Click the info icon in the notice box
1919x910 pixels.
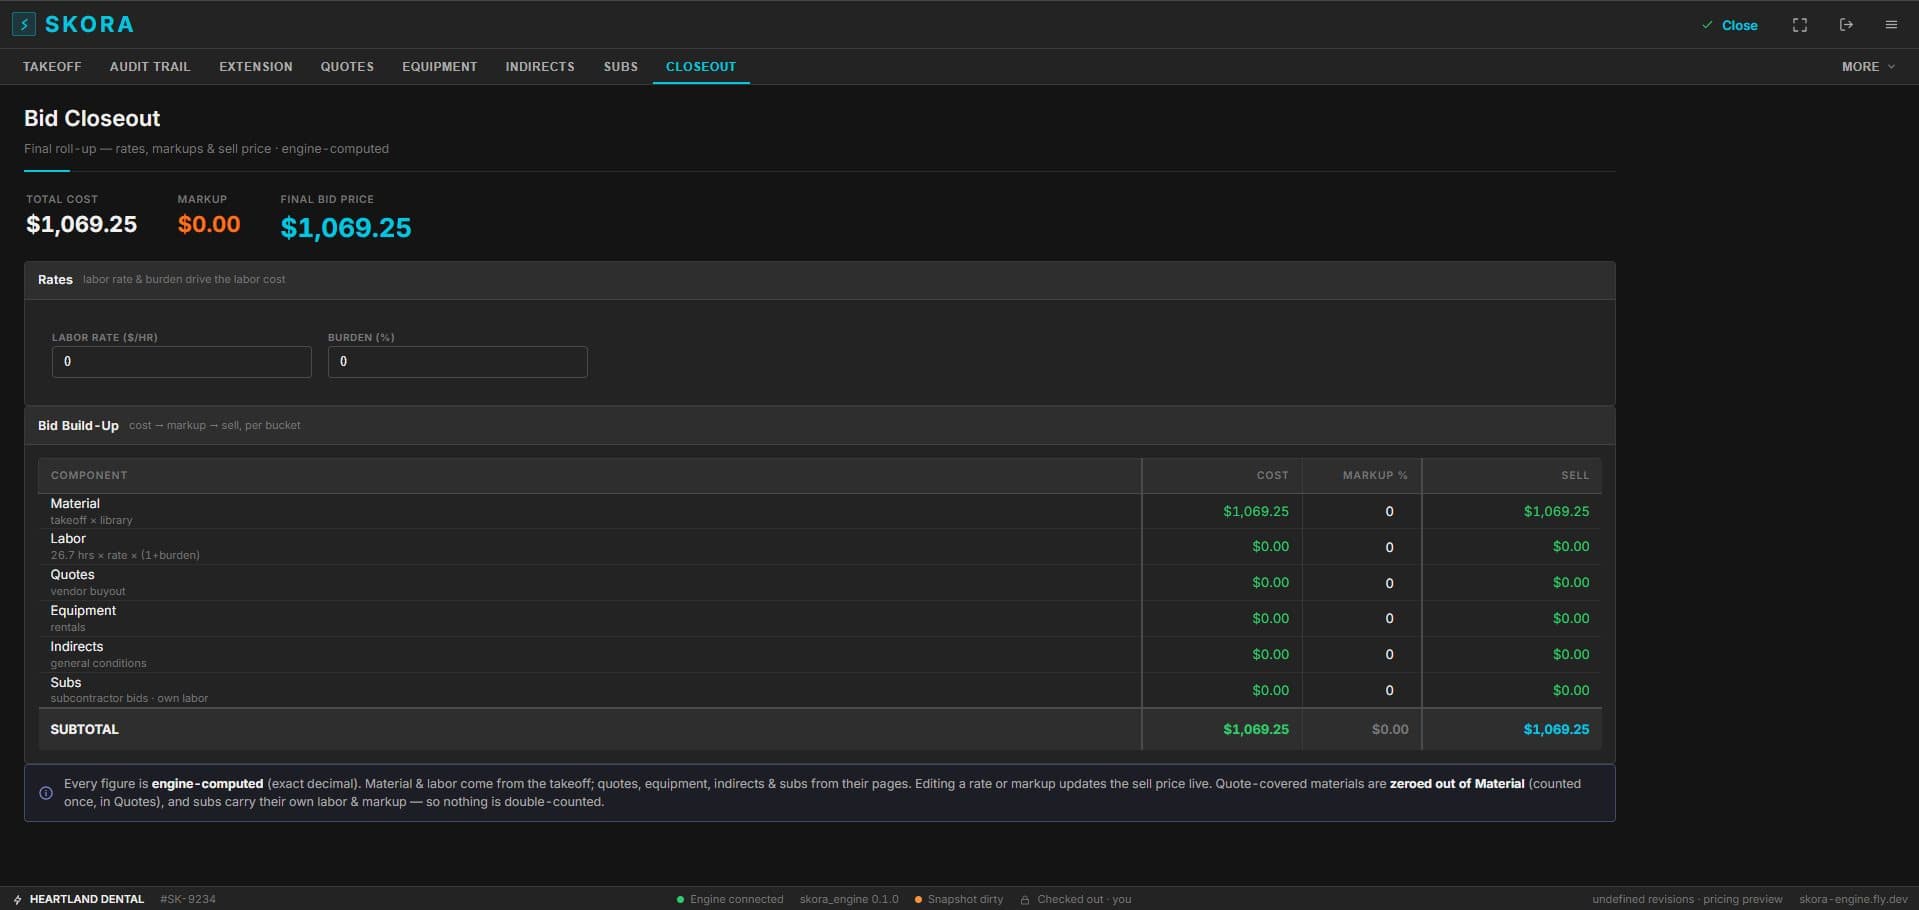pos(46,793)
